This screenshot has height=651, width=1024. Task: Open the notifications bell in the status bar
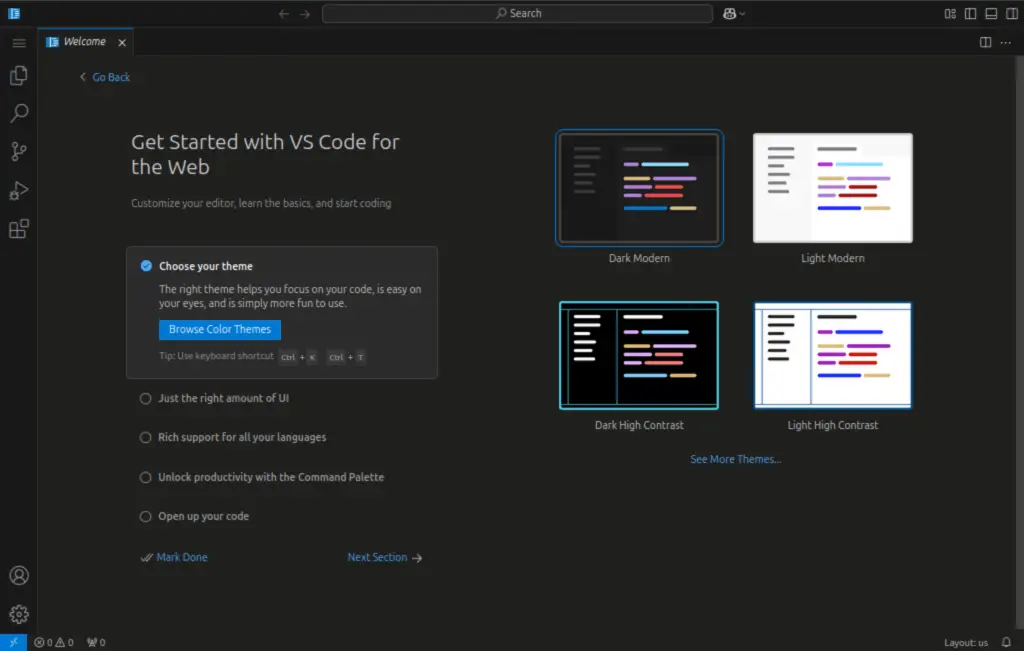tap(1005, 642)
